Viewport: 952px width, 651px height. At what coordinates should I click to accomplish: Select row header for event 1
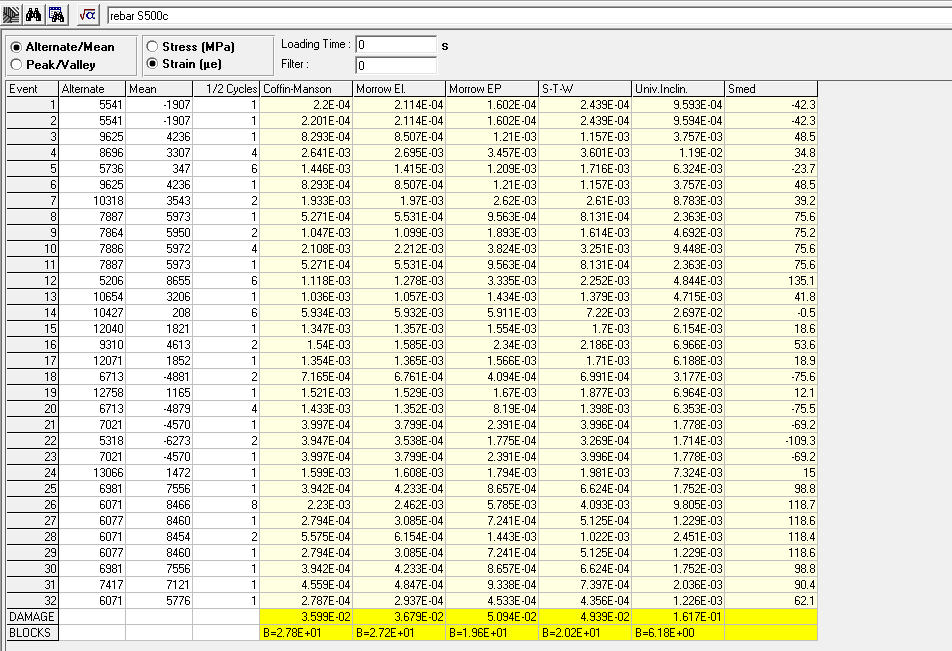[32, 105]
